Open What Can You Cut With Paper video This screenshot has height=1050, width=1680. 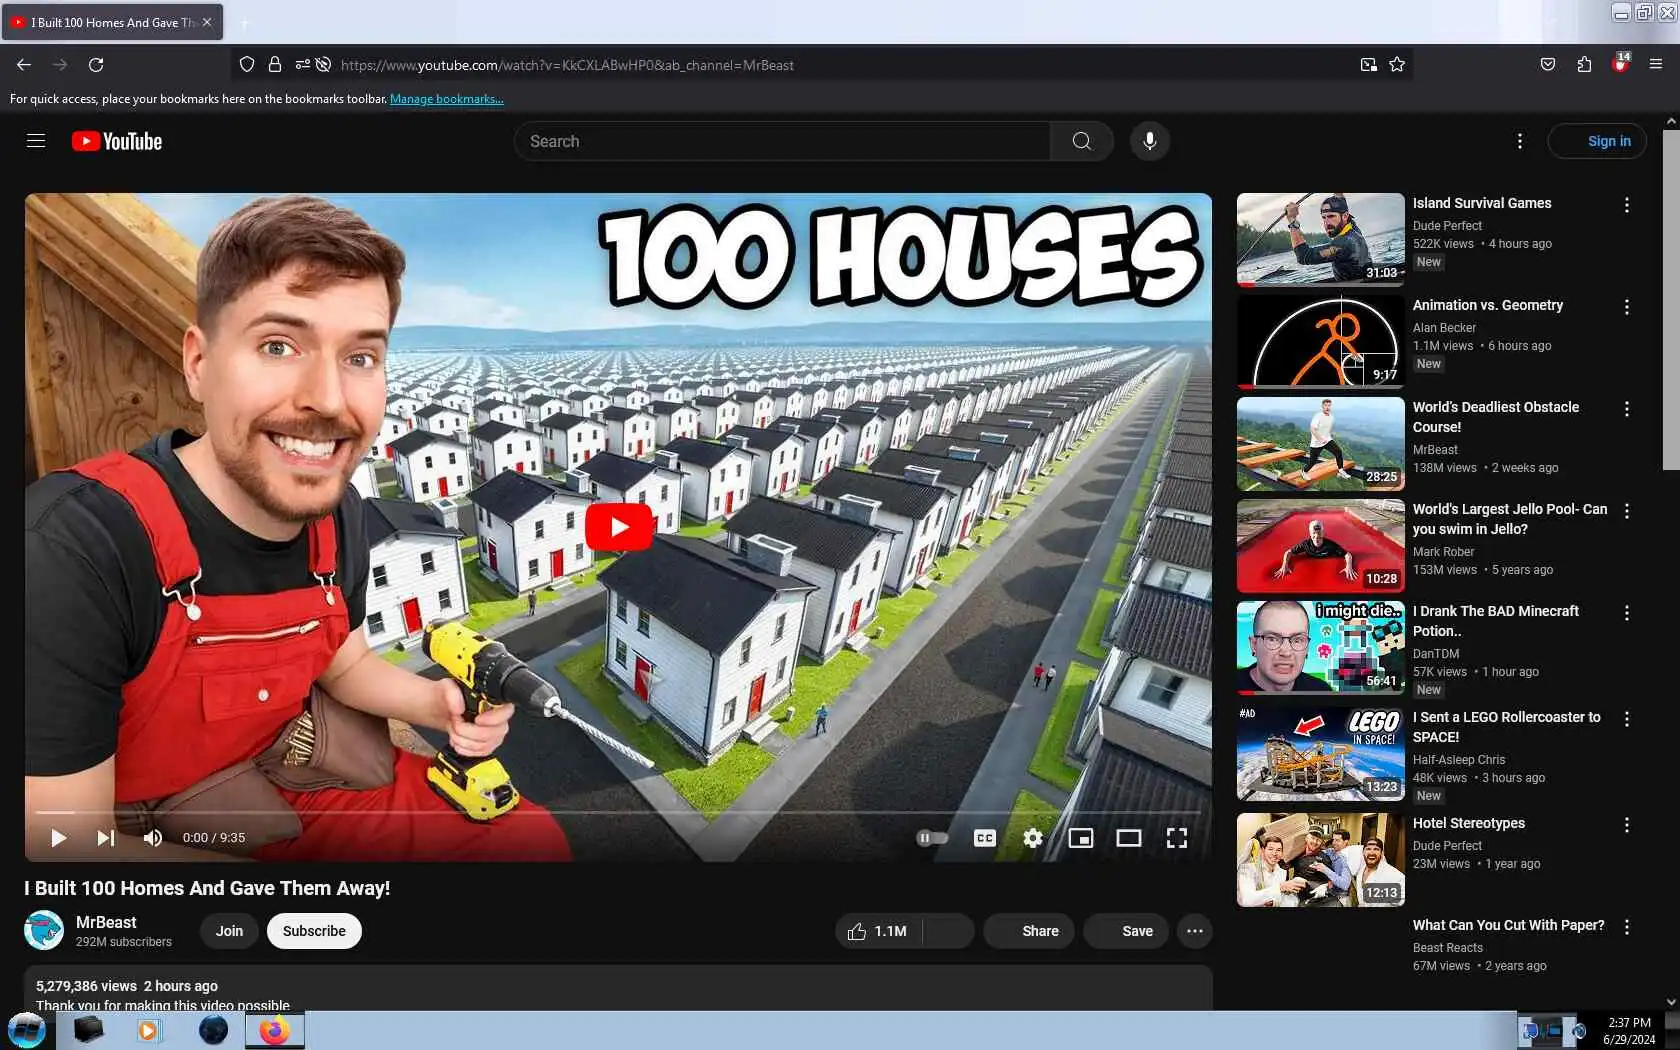click(x=1508, y=925)
